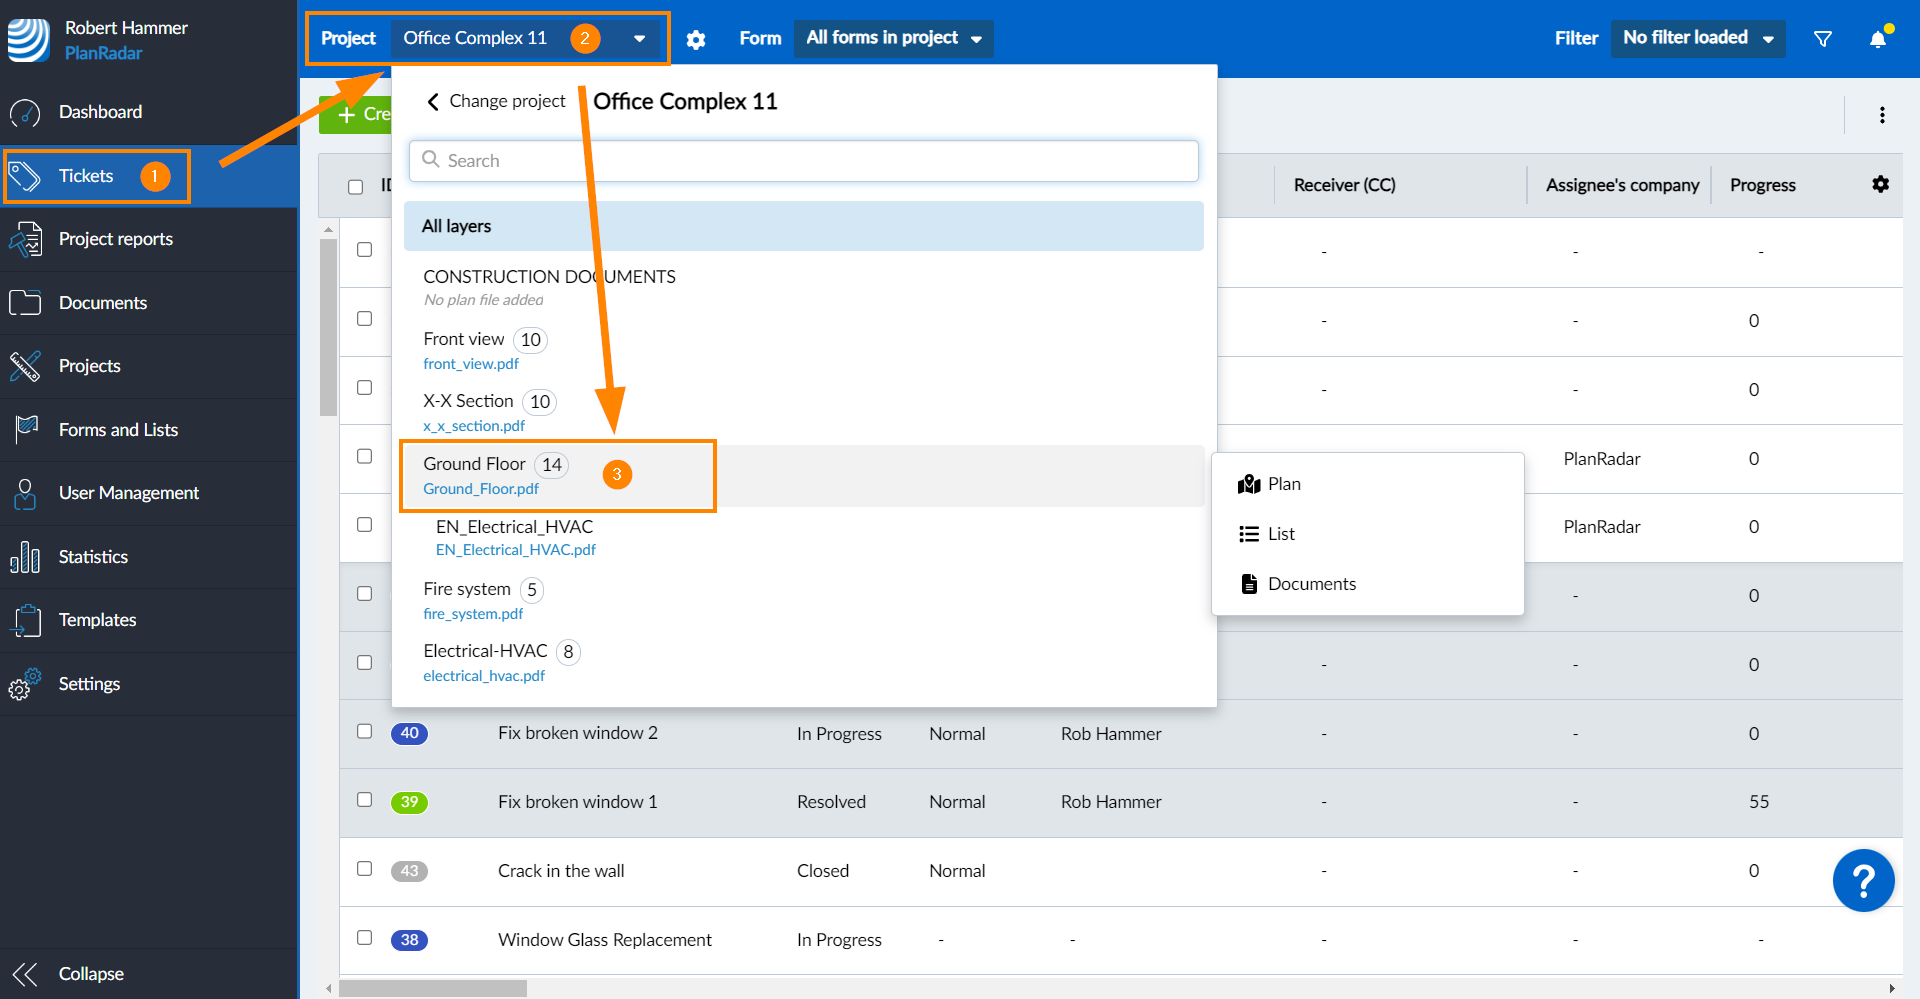Open the Dashboard gauge icon

[x=25, y=113]
